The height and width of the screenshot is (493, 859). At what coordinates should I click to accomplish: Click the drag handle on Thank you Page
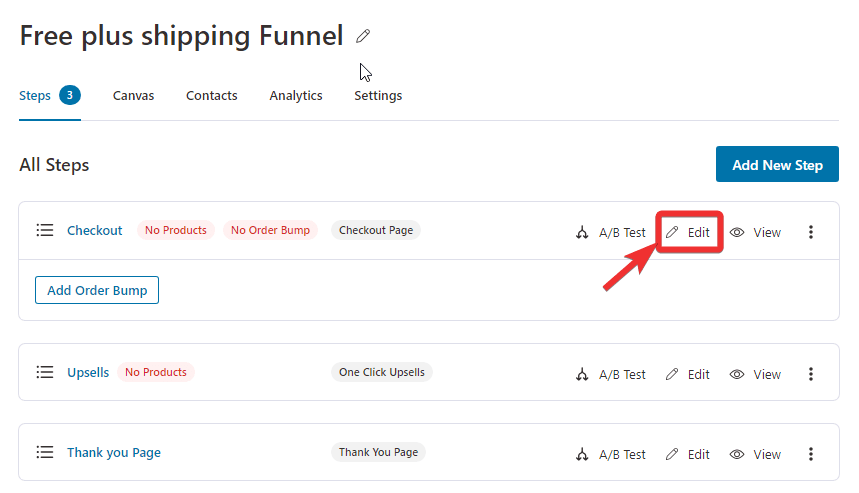click(x=45, y=452)
